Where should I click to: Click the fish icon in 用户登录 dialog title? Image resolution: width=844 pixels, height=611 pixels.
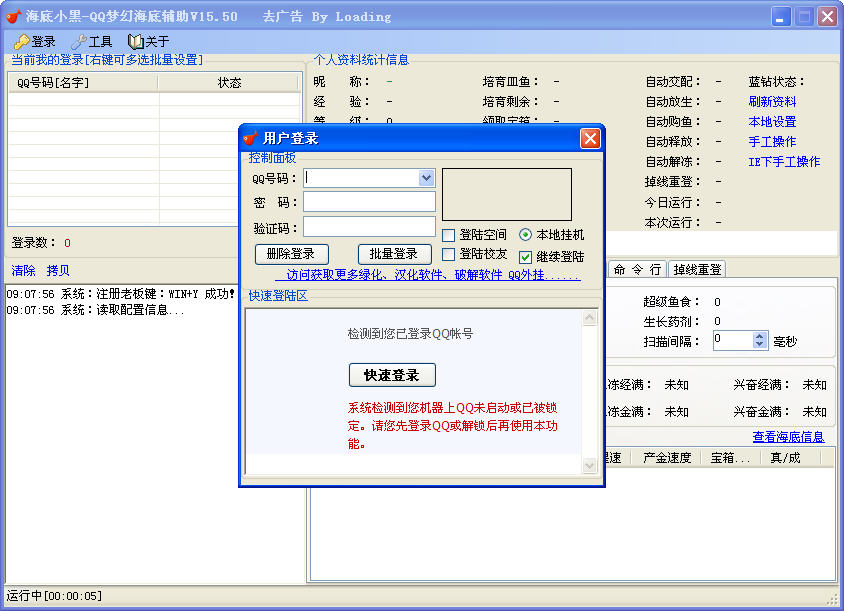click(x=250, y=138)
